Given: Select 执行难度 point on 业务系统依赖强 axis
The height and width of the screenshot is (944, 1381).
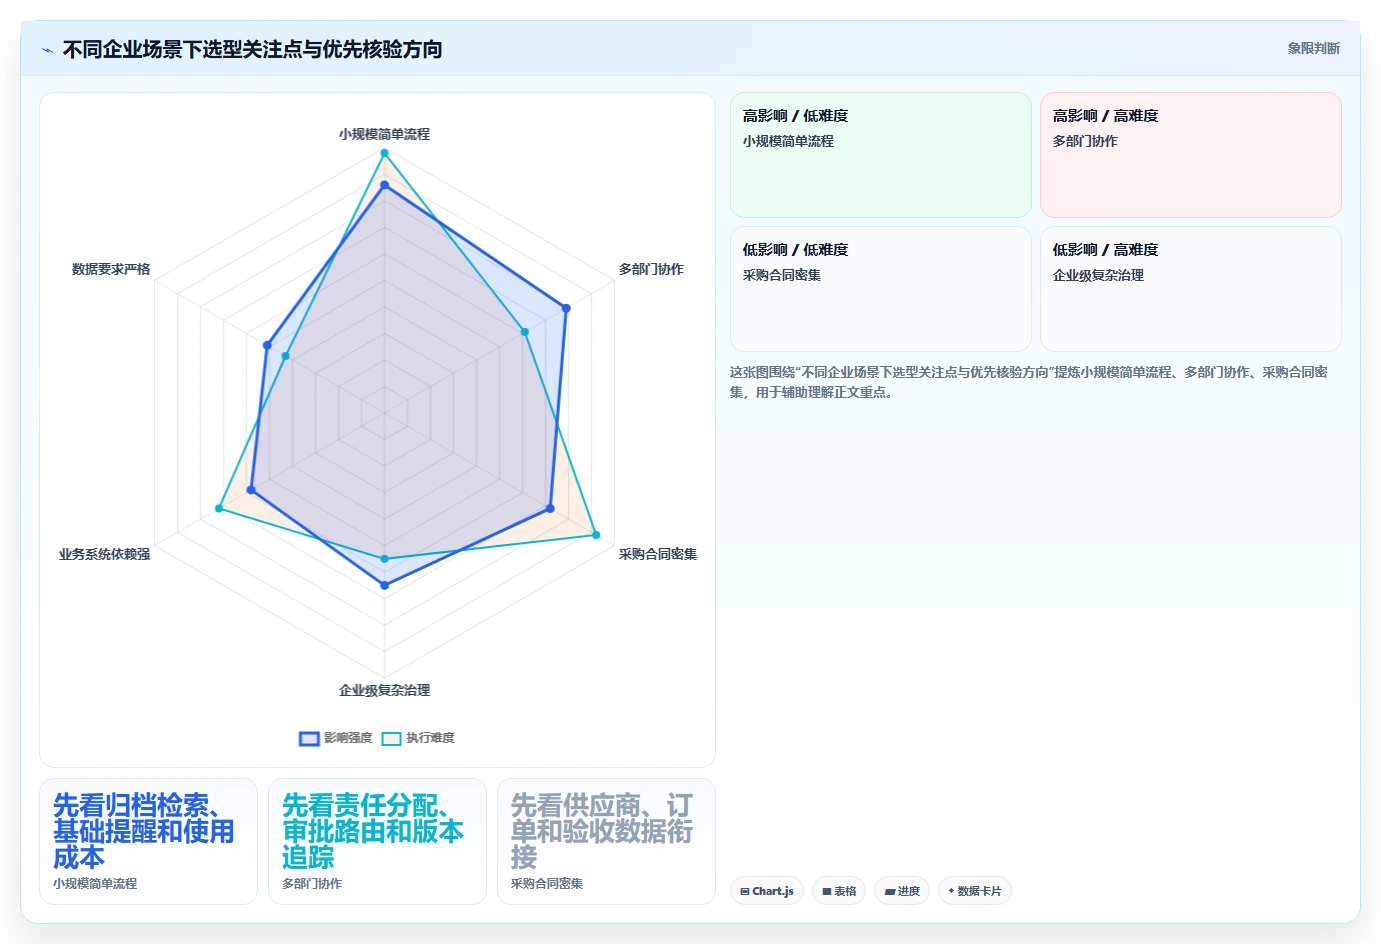Looking at the screenshot, I should [219, 509].
